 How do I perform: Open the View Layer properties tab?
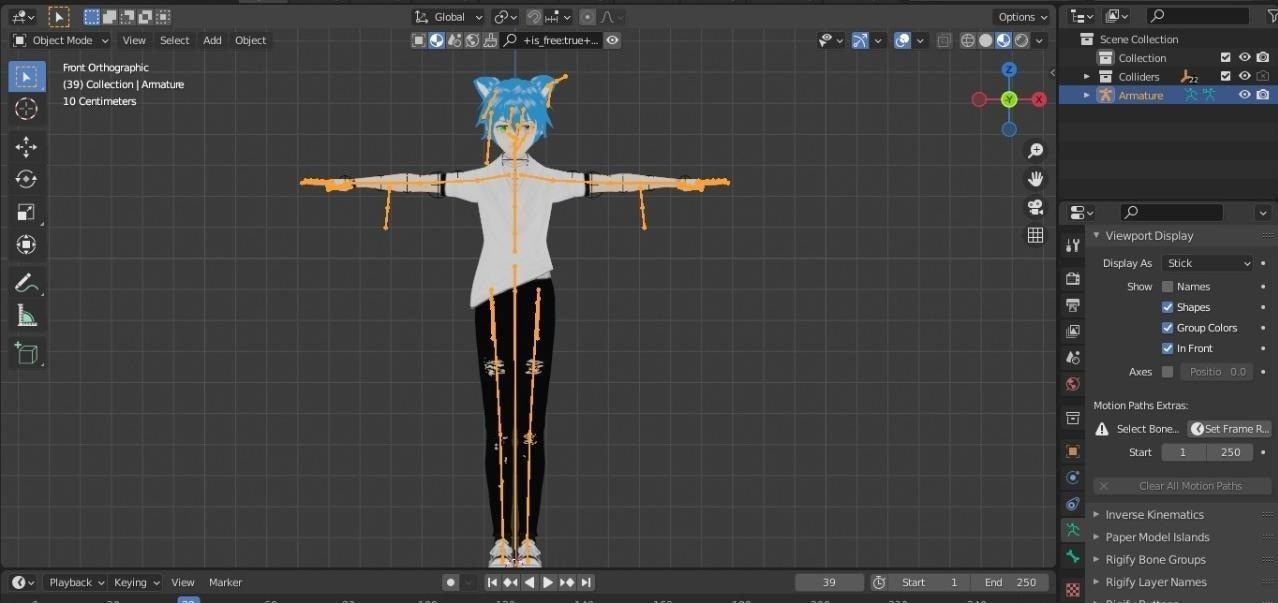(x=1073, y=330)
